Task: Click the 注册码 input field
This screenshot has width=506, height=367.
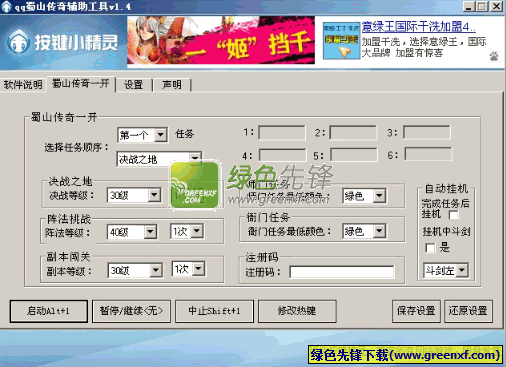Action: pos(342,272)
